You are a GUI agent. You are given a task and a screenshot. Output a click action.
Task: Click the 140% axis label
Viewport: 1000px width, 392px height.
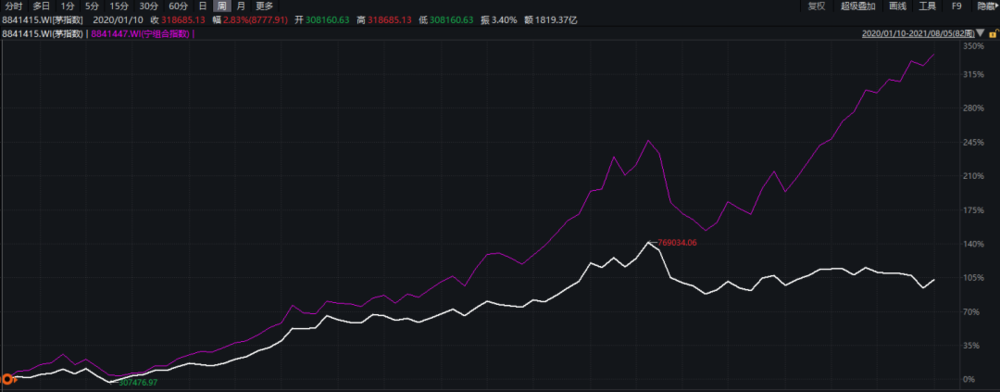973,244
